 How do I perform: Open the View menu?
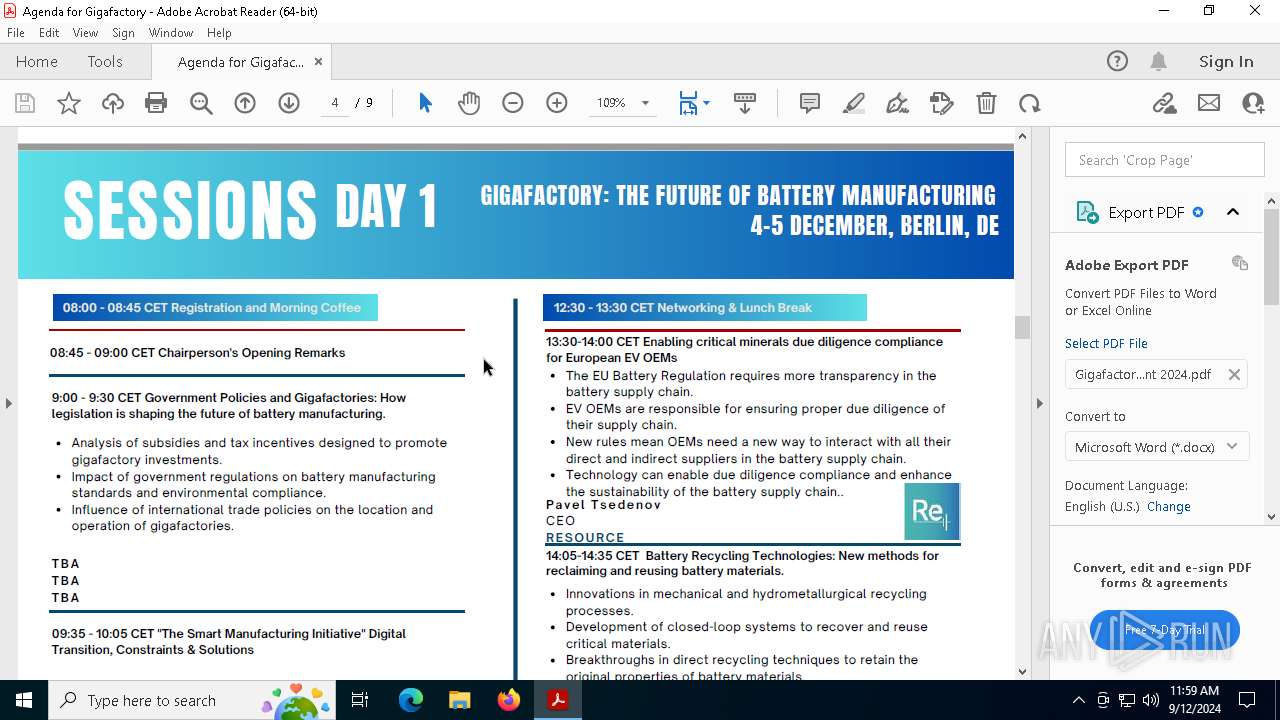click(86, 33)
